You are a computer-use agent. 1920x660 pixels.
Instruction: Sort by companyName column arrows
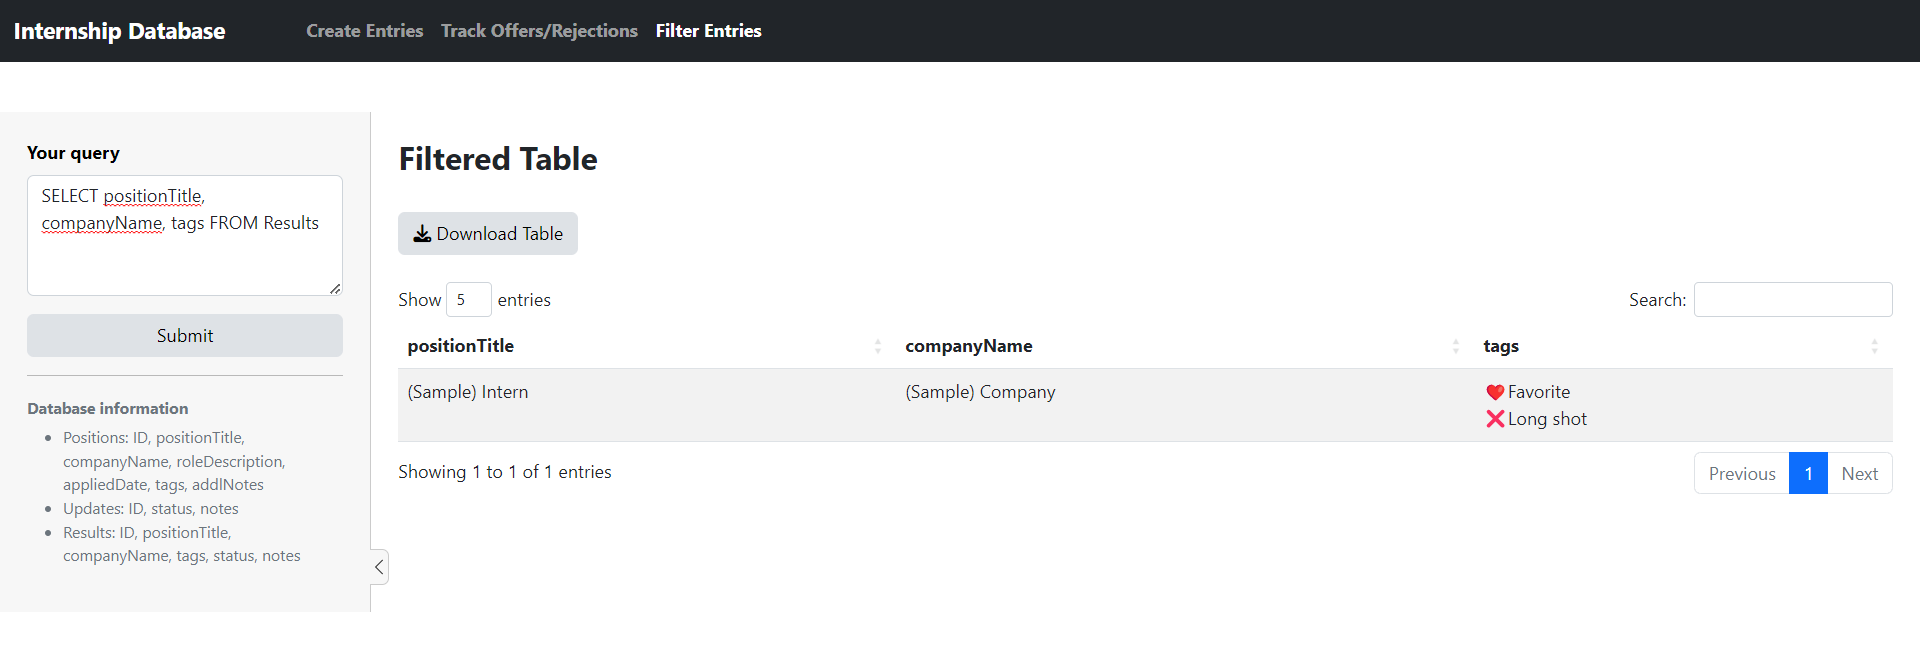(x=1455, y=346)
